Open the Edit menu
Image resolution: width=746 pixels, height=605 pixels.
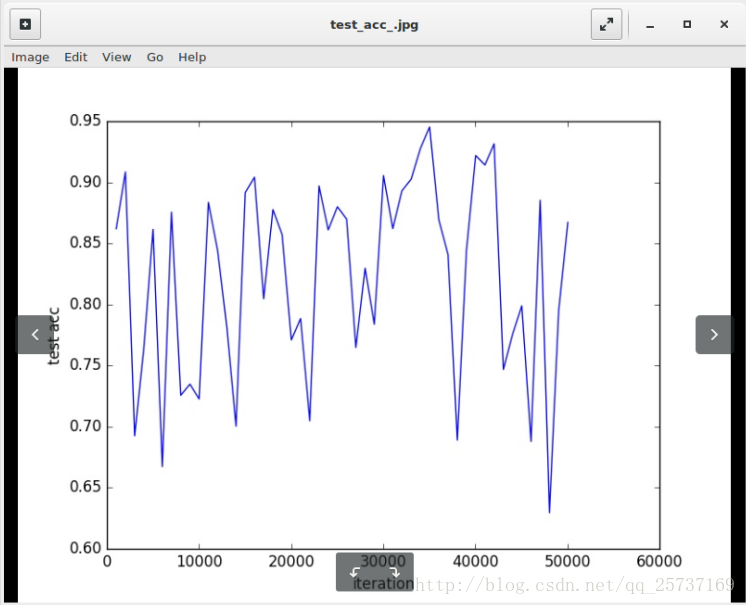pos(76,57)
